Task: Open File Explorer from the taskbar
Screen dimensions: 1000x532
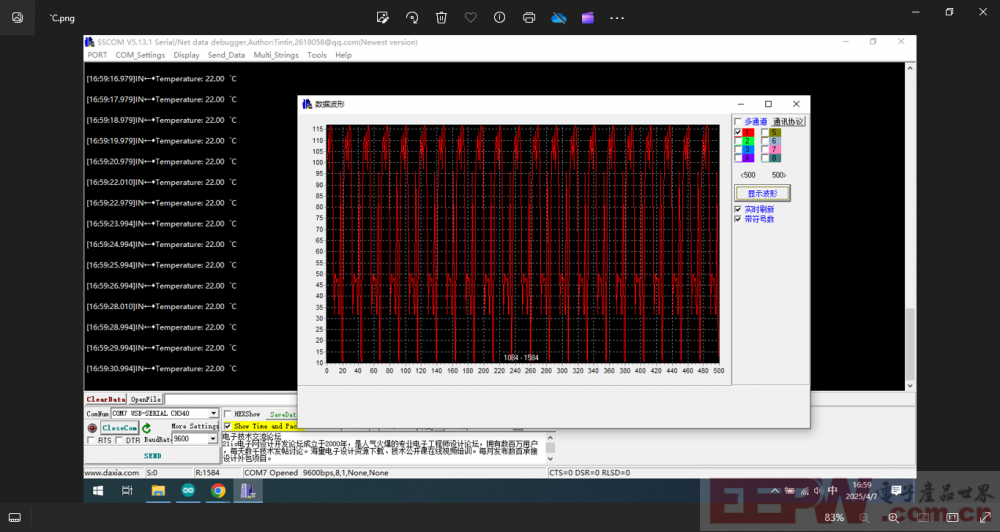Action: point(158,491)
